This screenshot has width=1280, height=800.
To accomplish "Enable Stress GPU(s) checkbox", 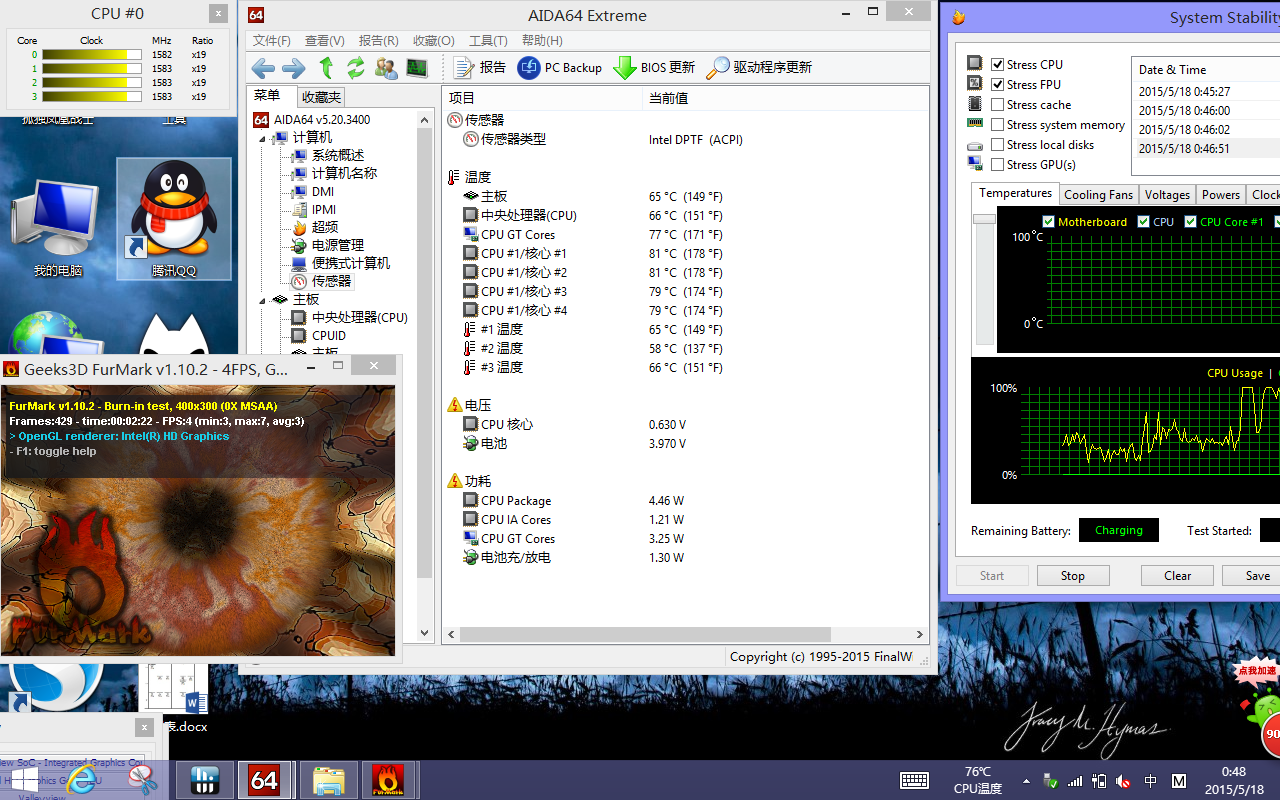I will (997, 164).
